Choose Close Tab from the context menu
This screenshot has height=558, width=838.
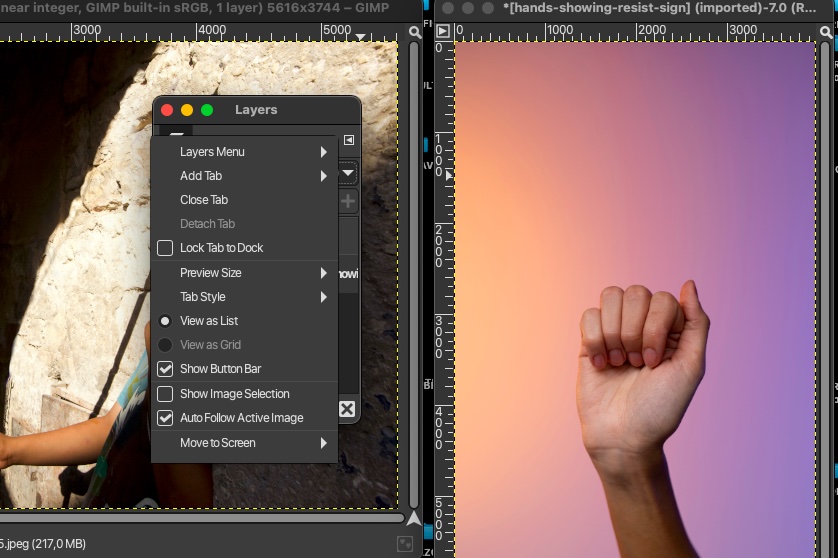(x=245, y=200)
